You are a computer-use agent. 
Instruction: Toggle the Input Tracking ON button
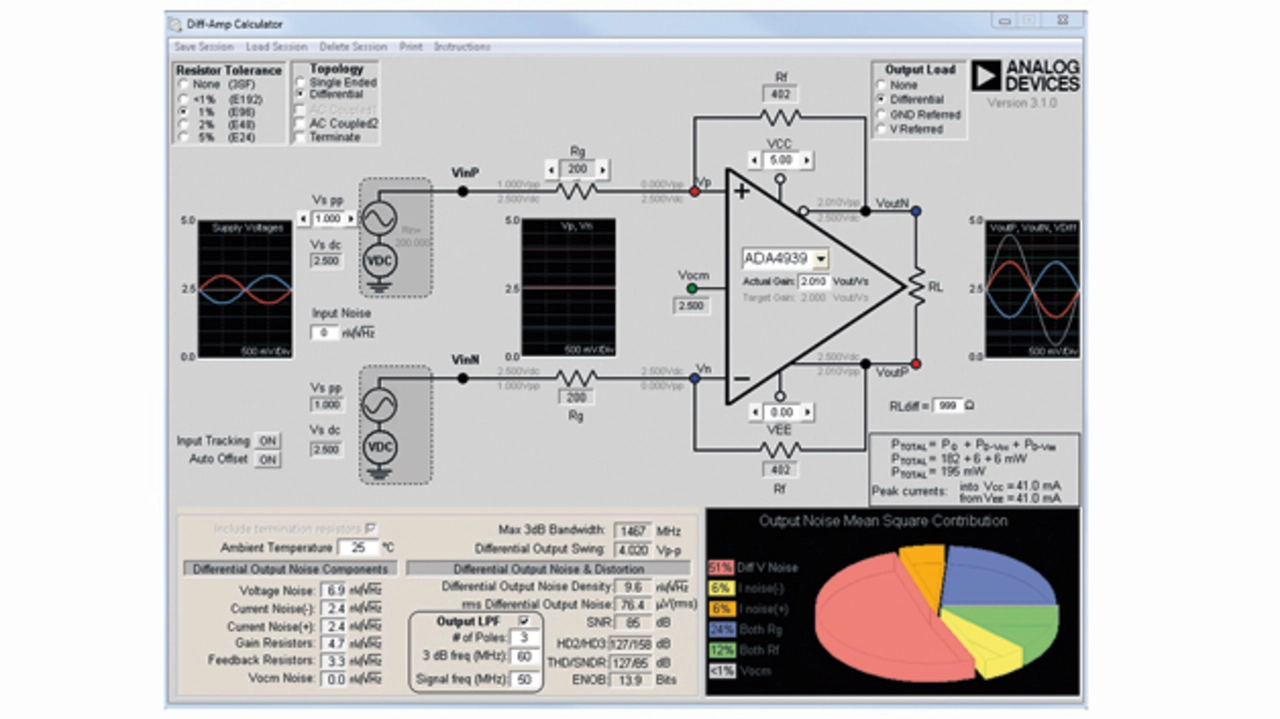[267, 441]
